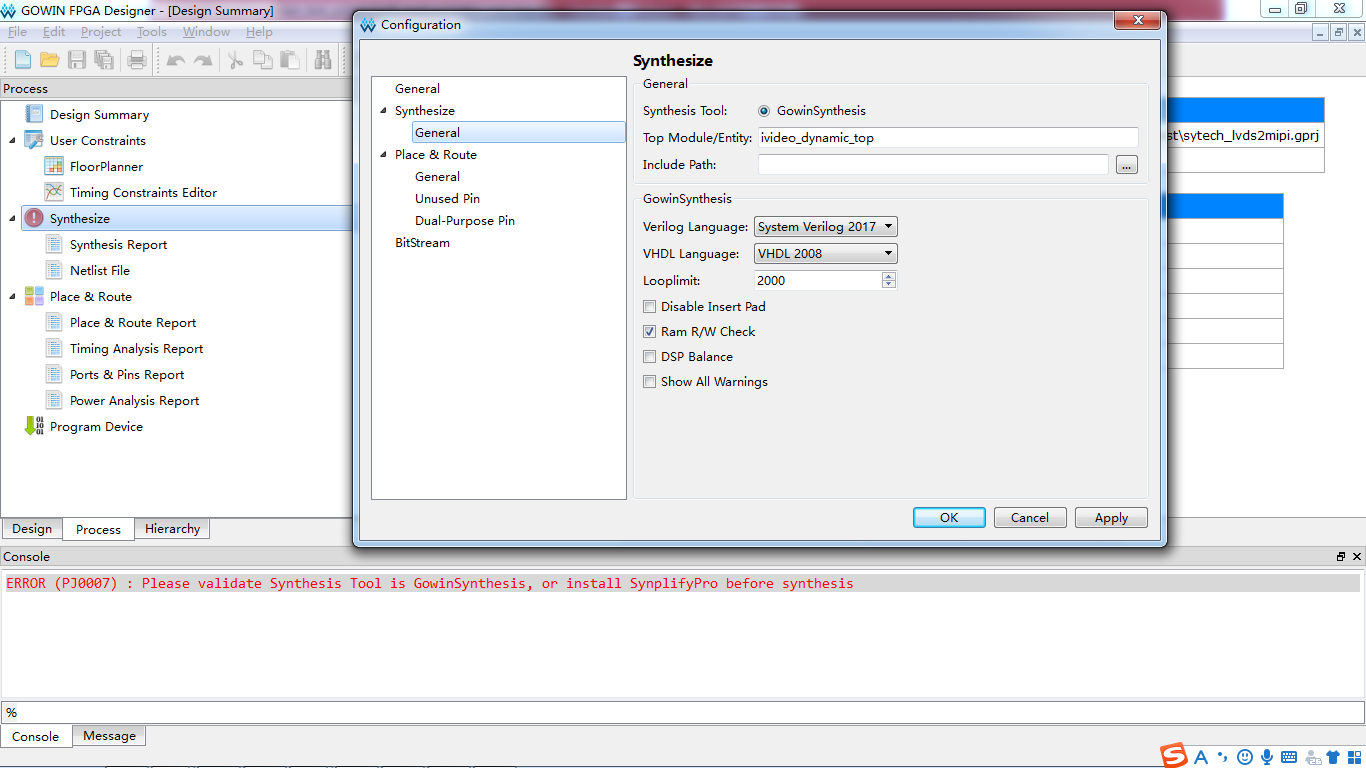Screen dimensions: 1366x768
Task: Click the Save floppy disk icon
Action: [x=77, y=60]
